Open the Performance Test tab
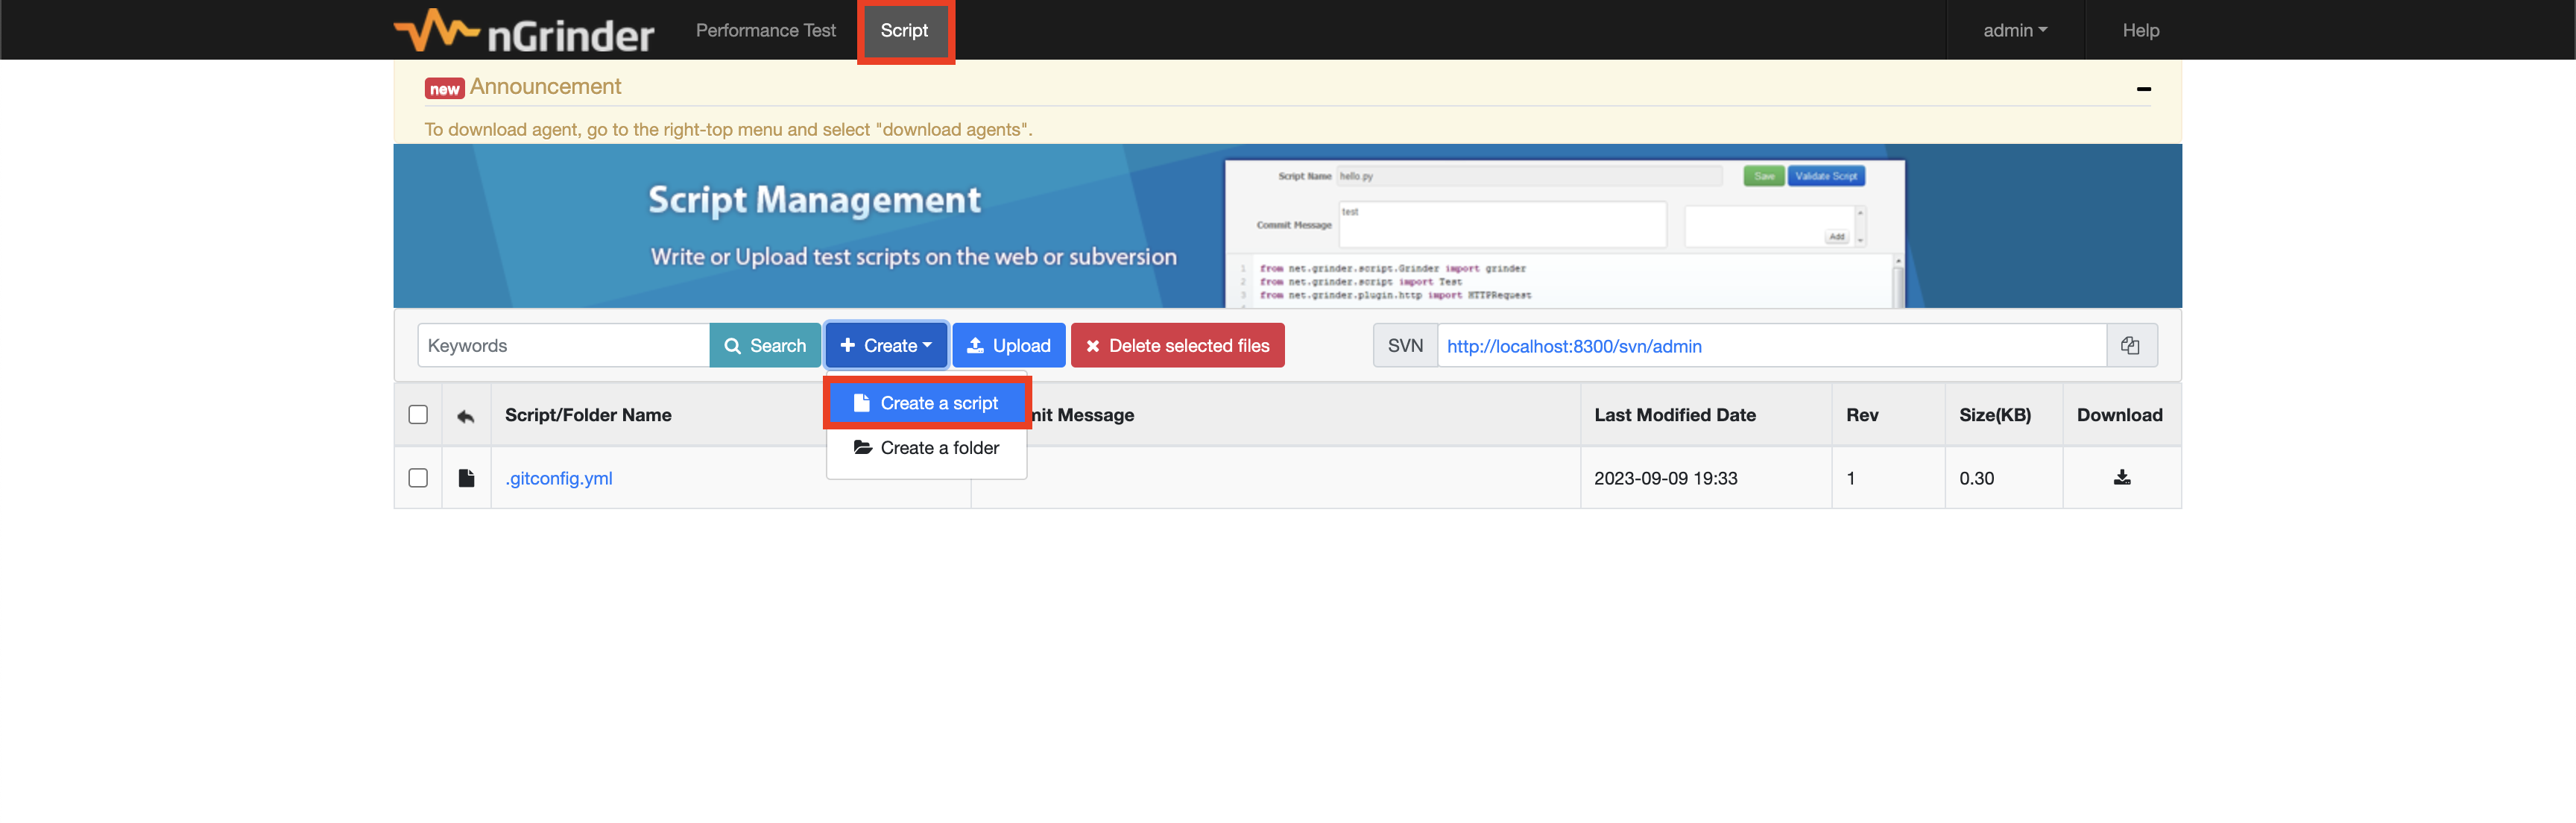Image resolution: width=2576 pixels, height=823 pixels. tap(765, 31)
